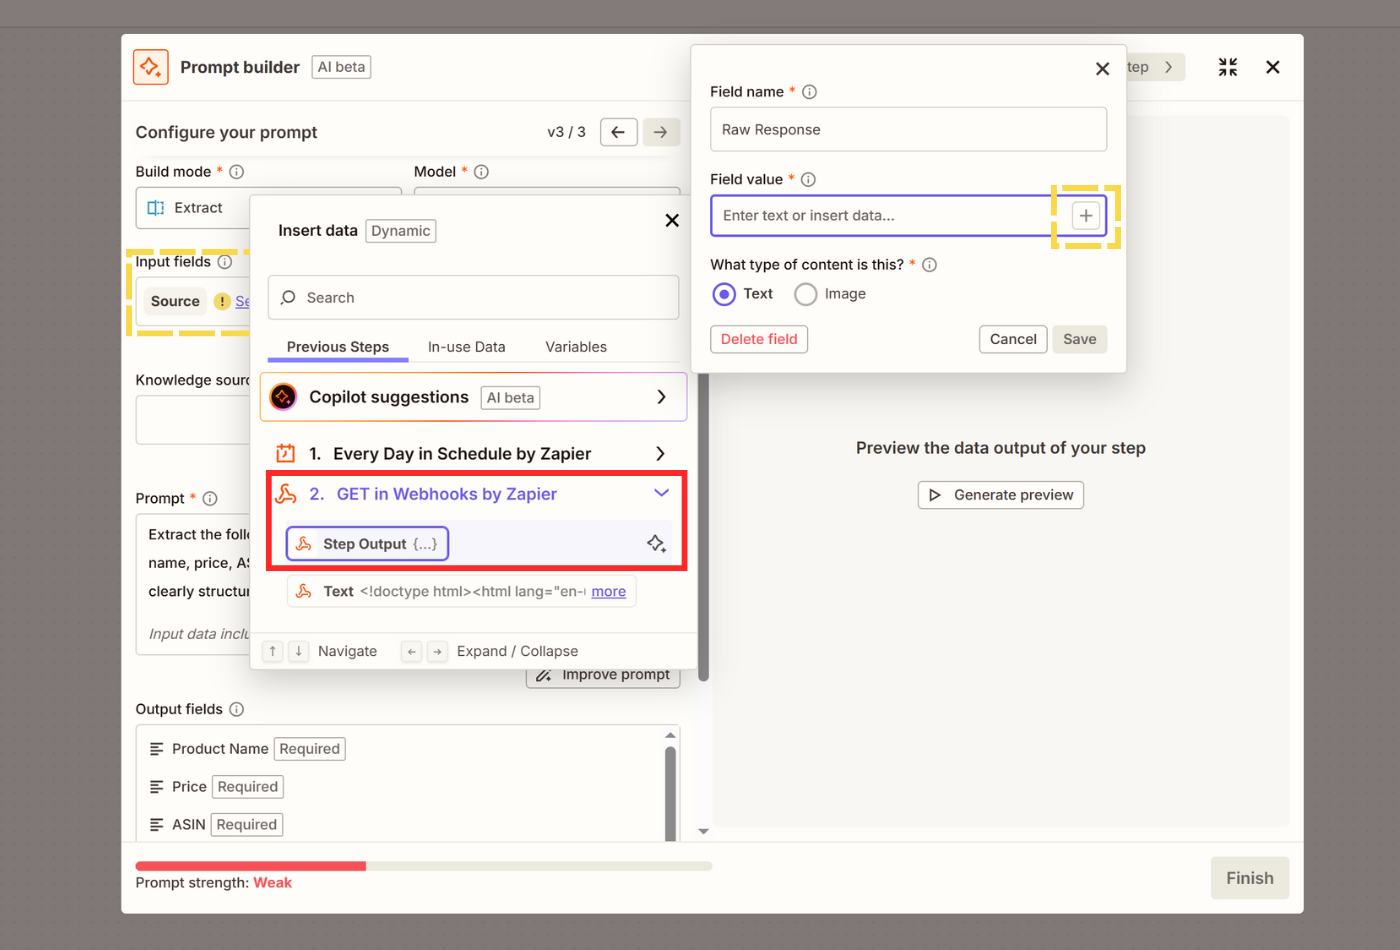Click the more link in Text row
This screenshot has height=950, width=1400.
click(608, 592)
